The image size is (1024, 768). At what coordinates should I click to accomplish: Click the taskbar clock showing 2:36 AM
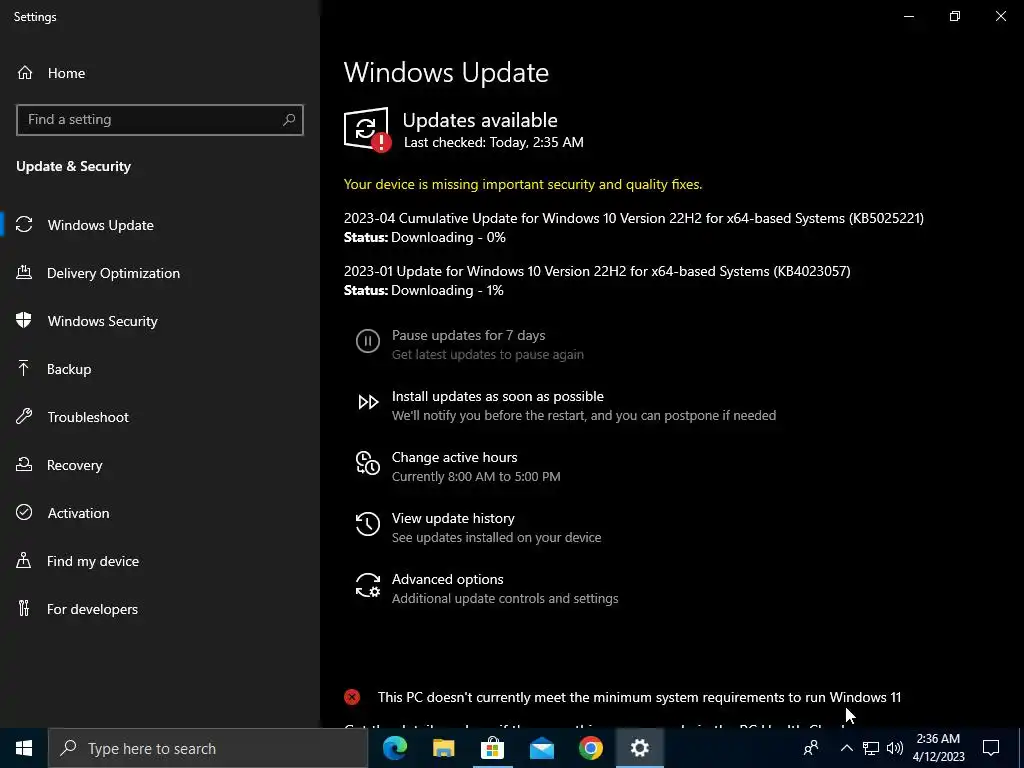point(938,748)
